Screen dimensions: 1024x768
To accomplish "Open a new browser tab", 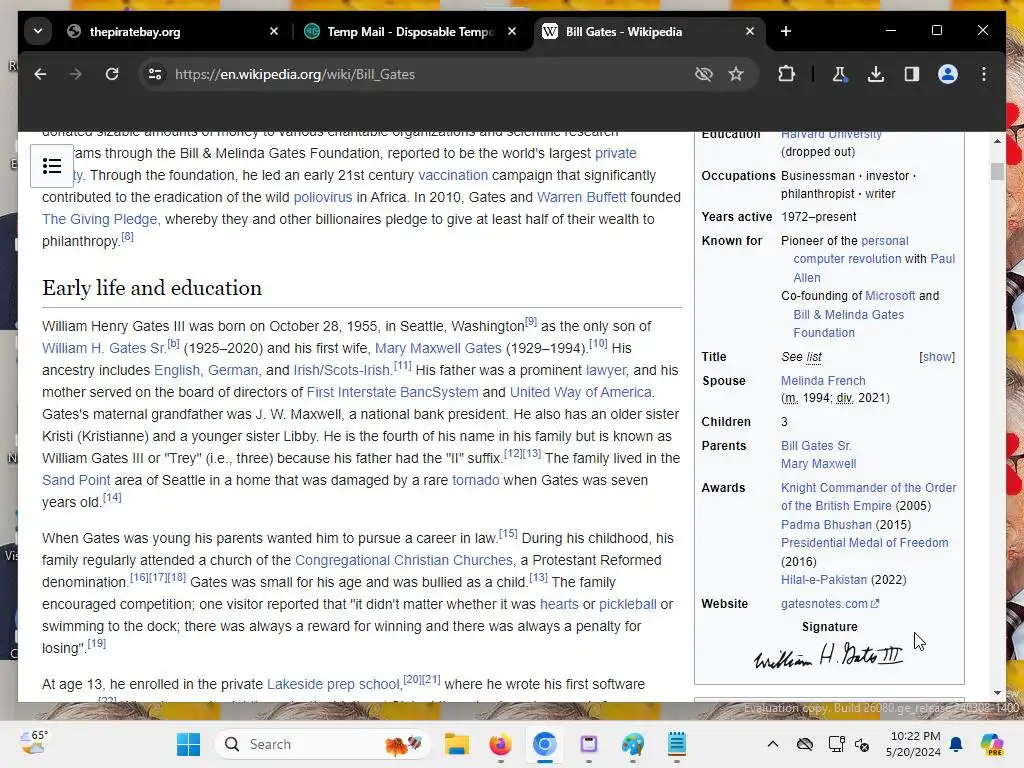I will click(x=786, y=31).
